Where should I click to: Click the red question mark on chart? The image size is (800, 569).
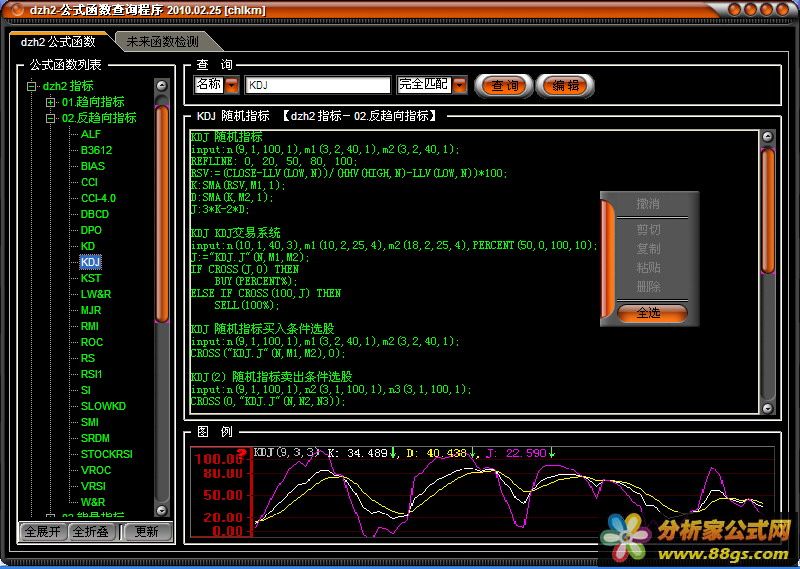tap(243, 453)
